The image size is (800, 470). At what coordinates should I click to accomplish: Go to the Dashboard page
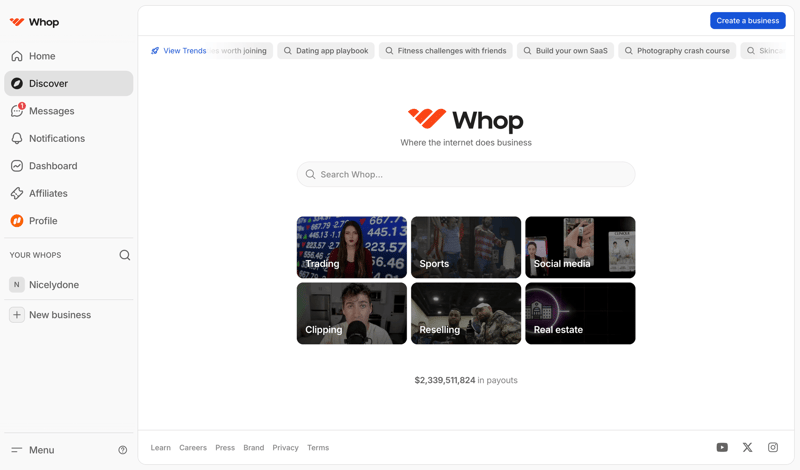click(68, 166)
